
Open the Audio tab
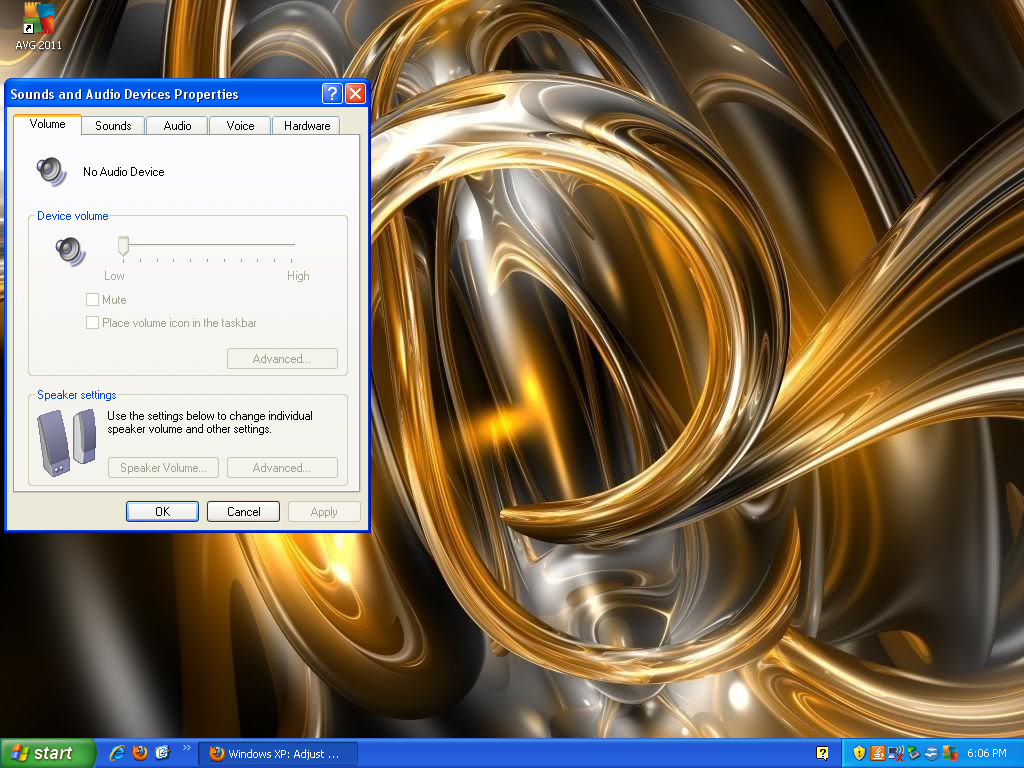pyautogui.click(x=177, y=126)
